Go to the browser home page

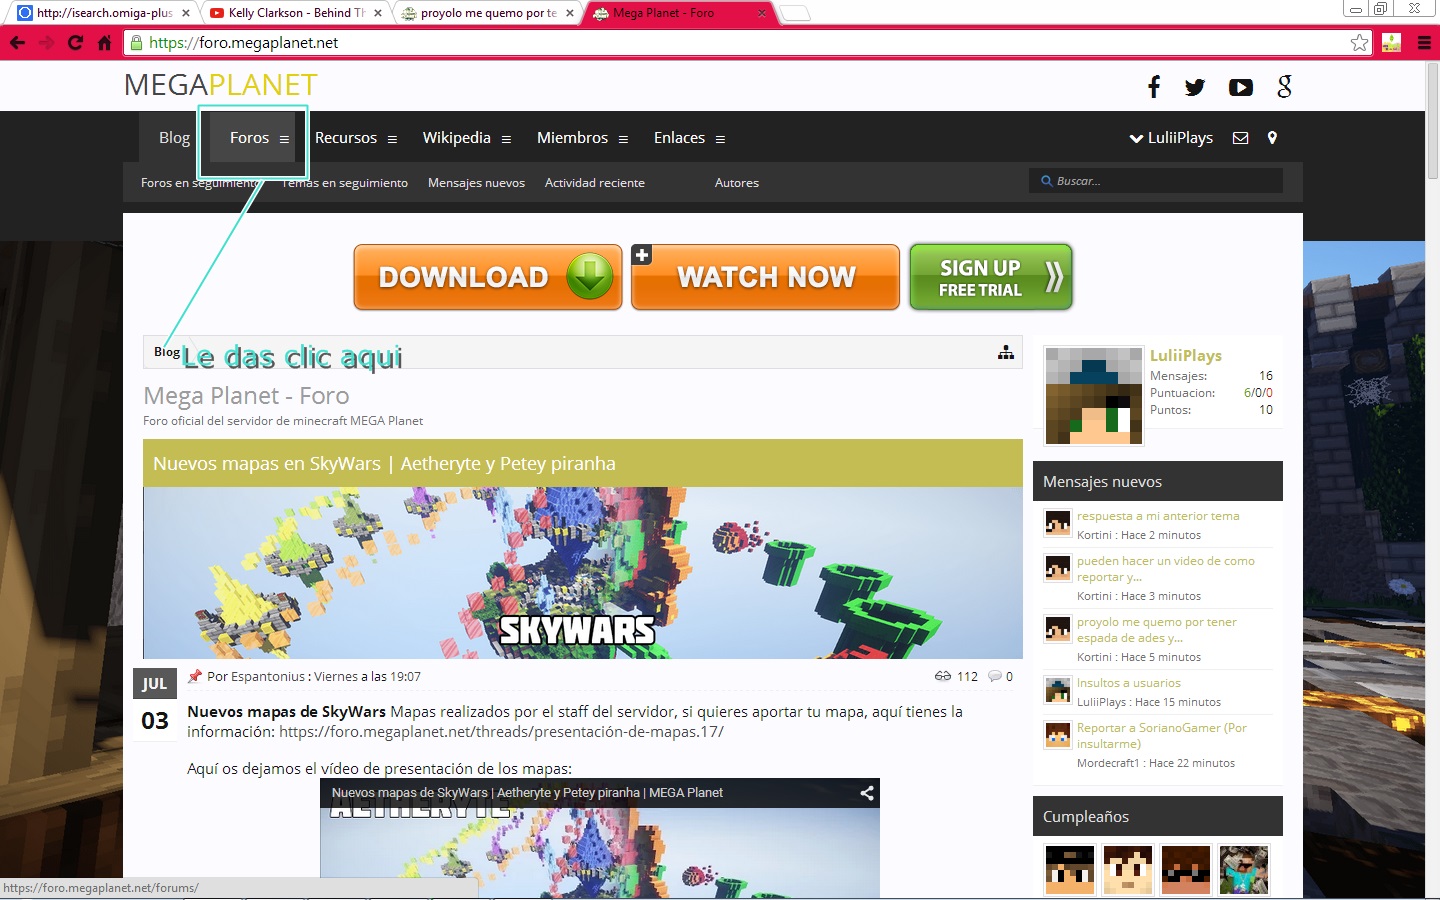coord(104,42)
